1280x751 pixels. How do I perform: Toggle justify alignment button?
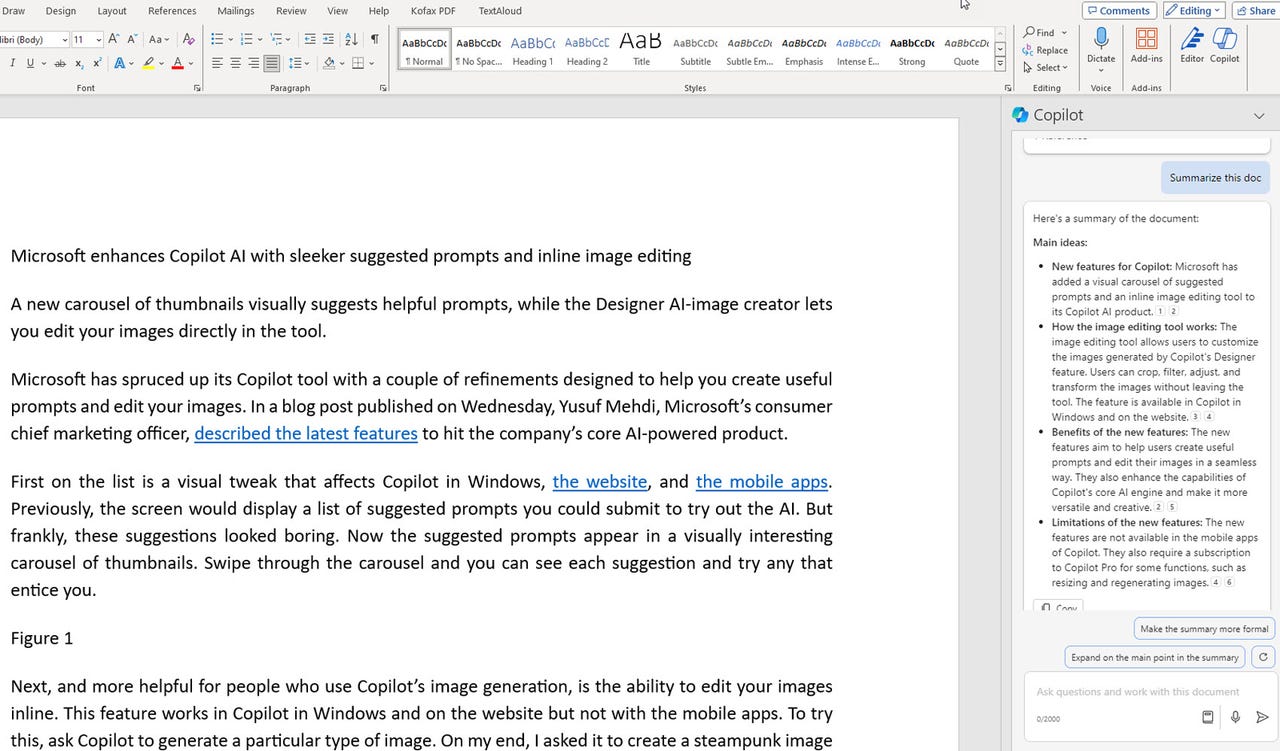tap(271, 63)
